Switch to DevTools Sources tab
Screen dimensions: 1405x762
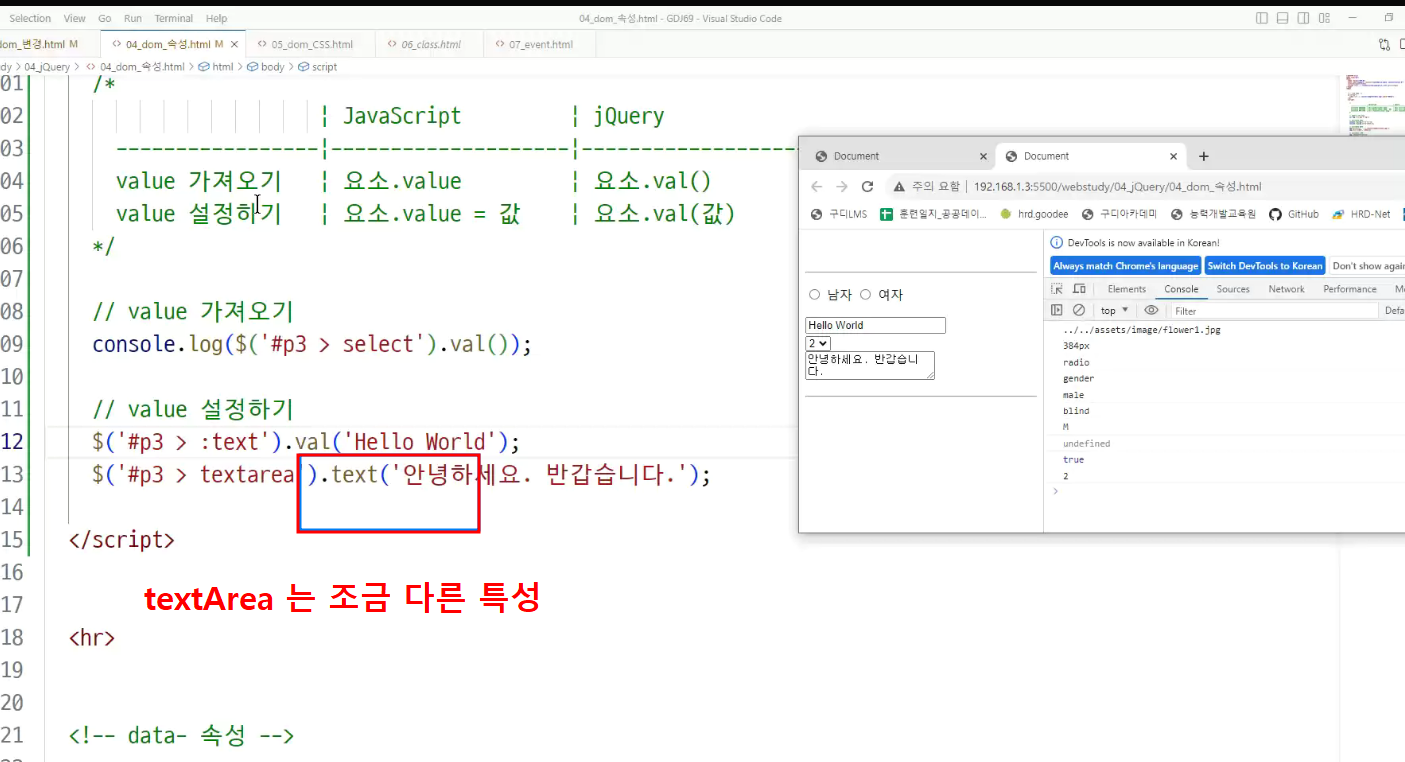click(x=1233, y=289)
